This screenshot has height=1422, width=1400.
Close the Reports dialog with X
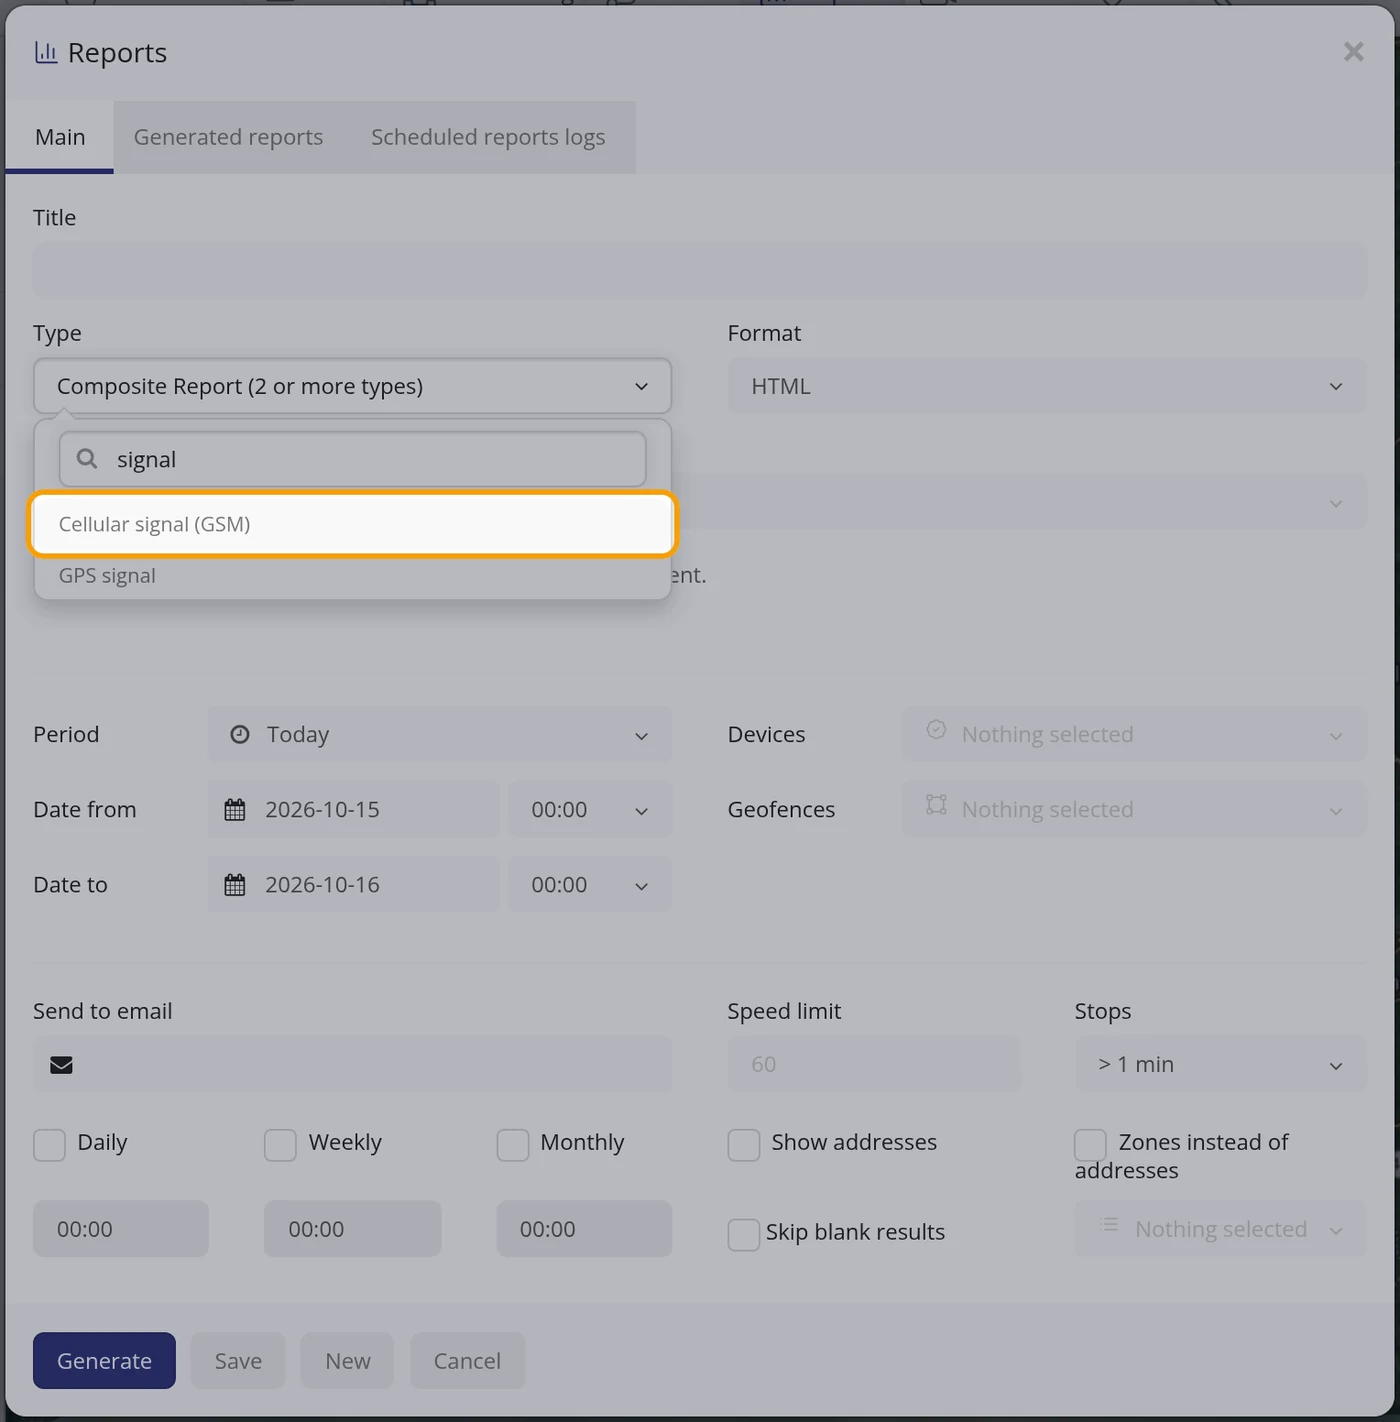pyautogui.click(x=1353, y=52)
